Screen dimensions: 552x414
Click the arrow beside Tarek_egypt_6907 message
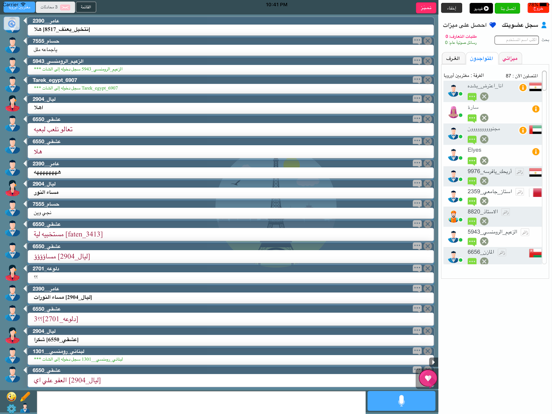coord(25,80)
